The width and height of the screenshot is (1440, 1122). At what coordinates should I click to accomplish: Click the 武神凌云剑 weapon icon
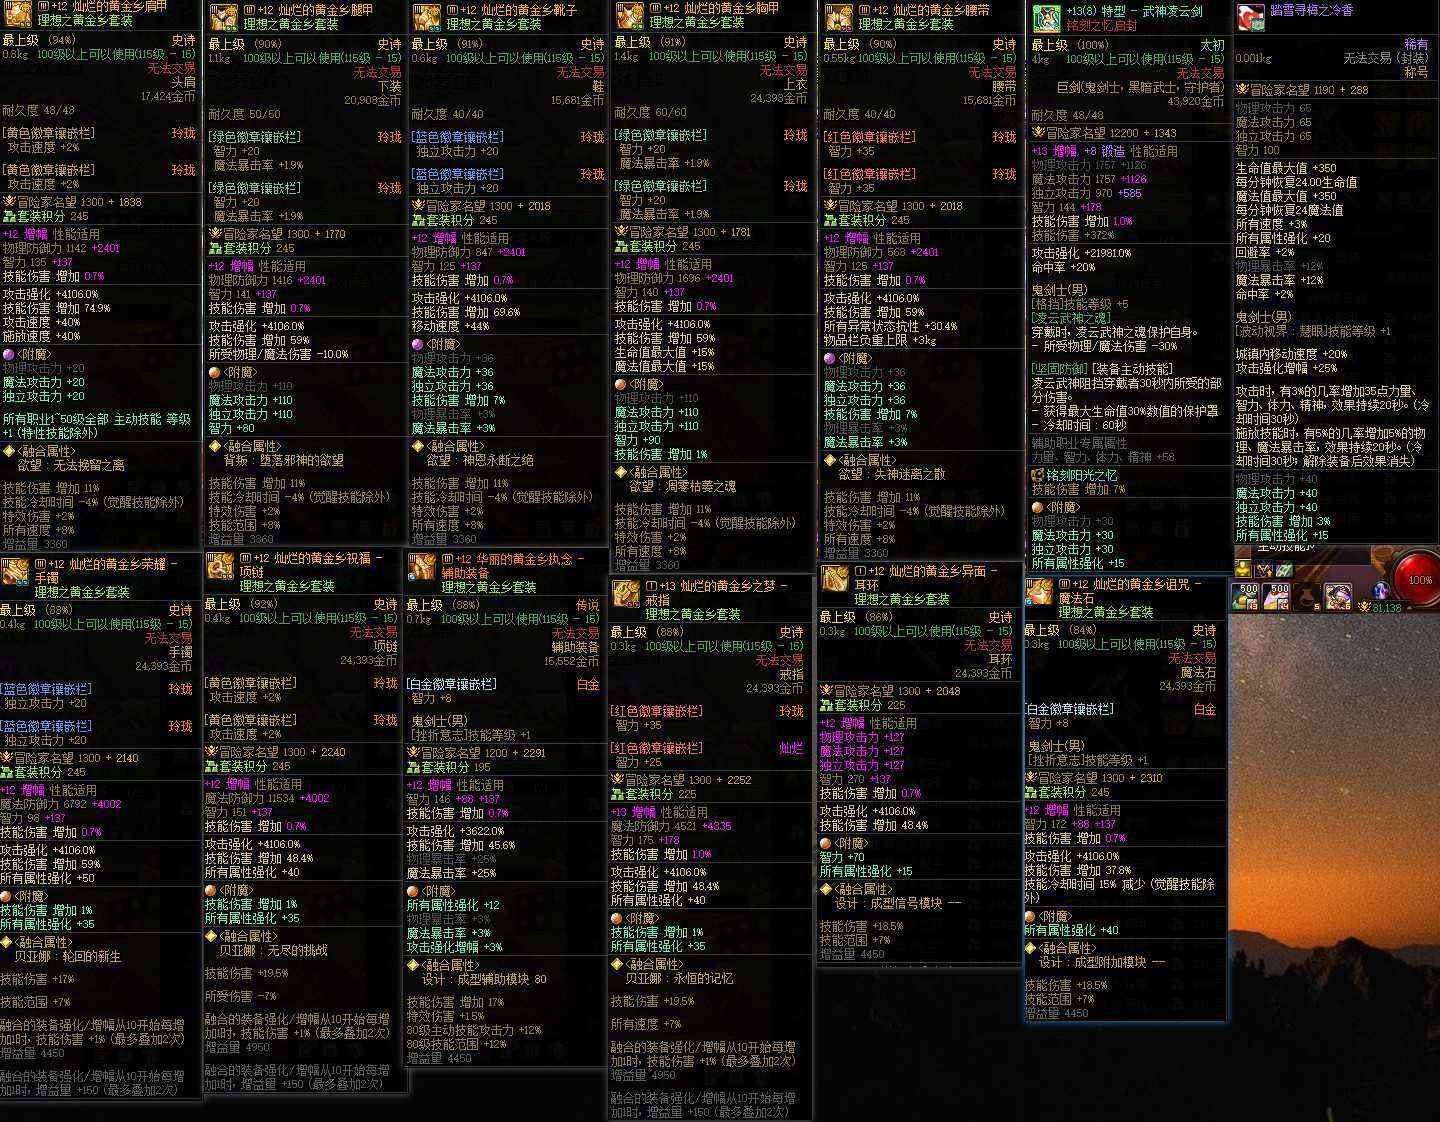coord(1046,18)
